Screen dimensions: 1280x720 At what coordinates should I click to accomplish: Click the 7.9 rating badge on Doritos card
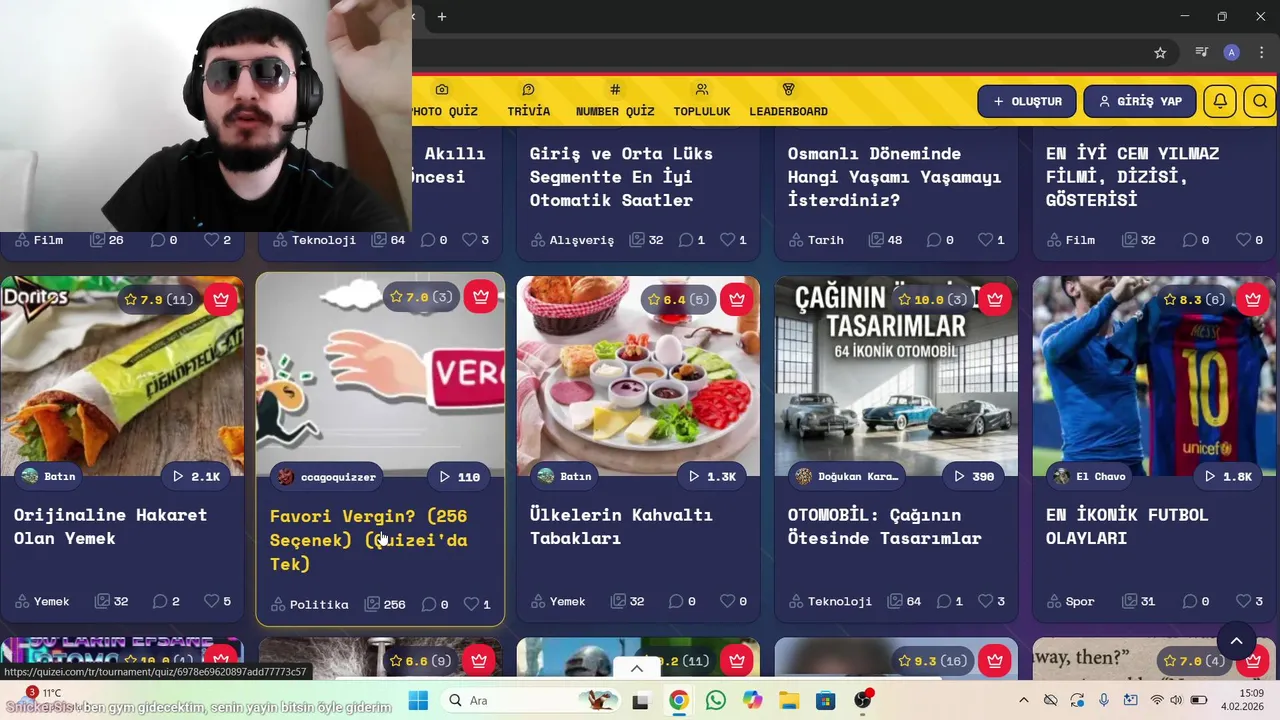158,299
